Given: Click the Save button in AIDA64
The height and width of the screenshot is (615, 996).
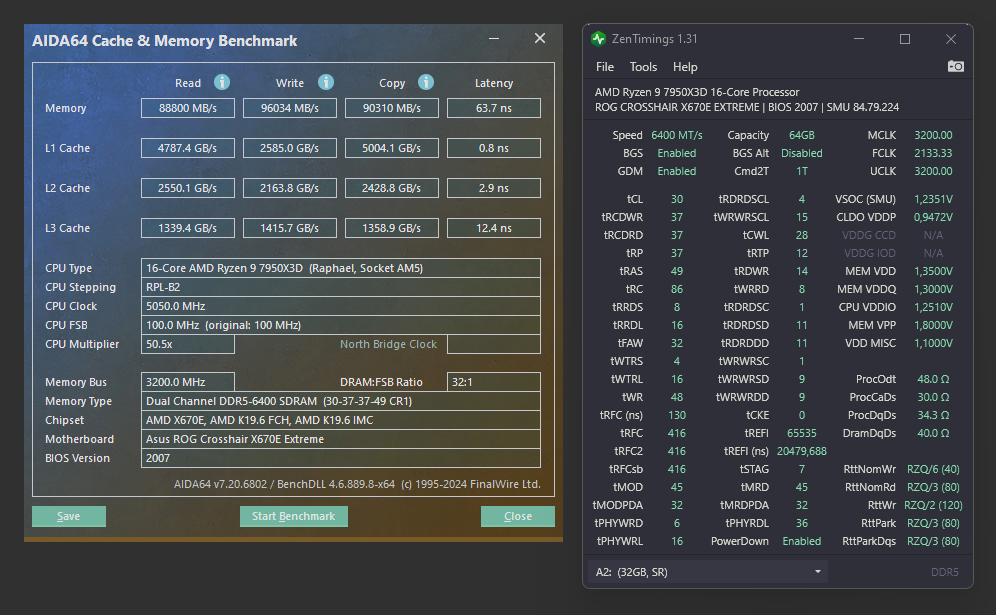Looking at the screenshot, I should [69, 516].
